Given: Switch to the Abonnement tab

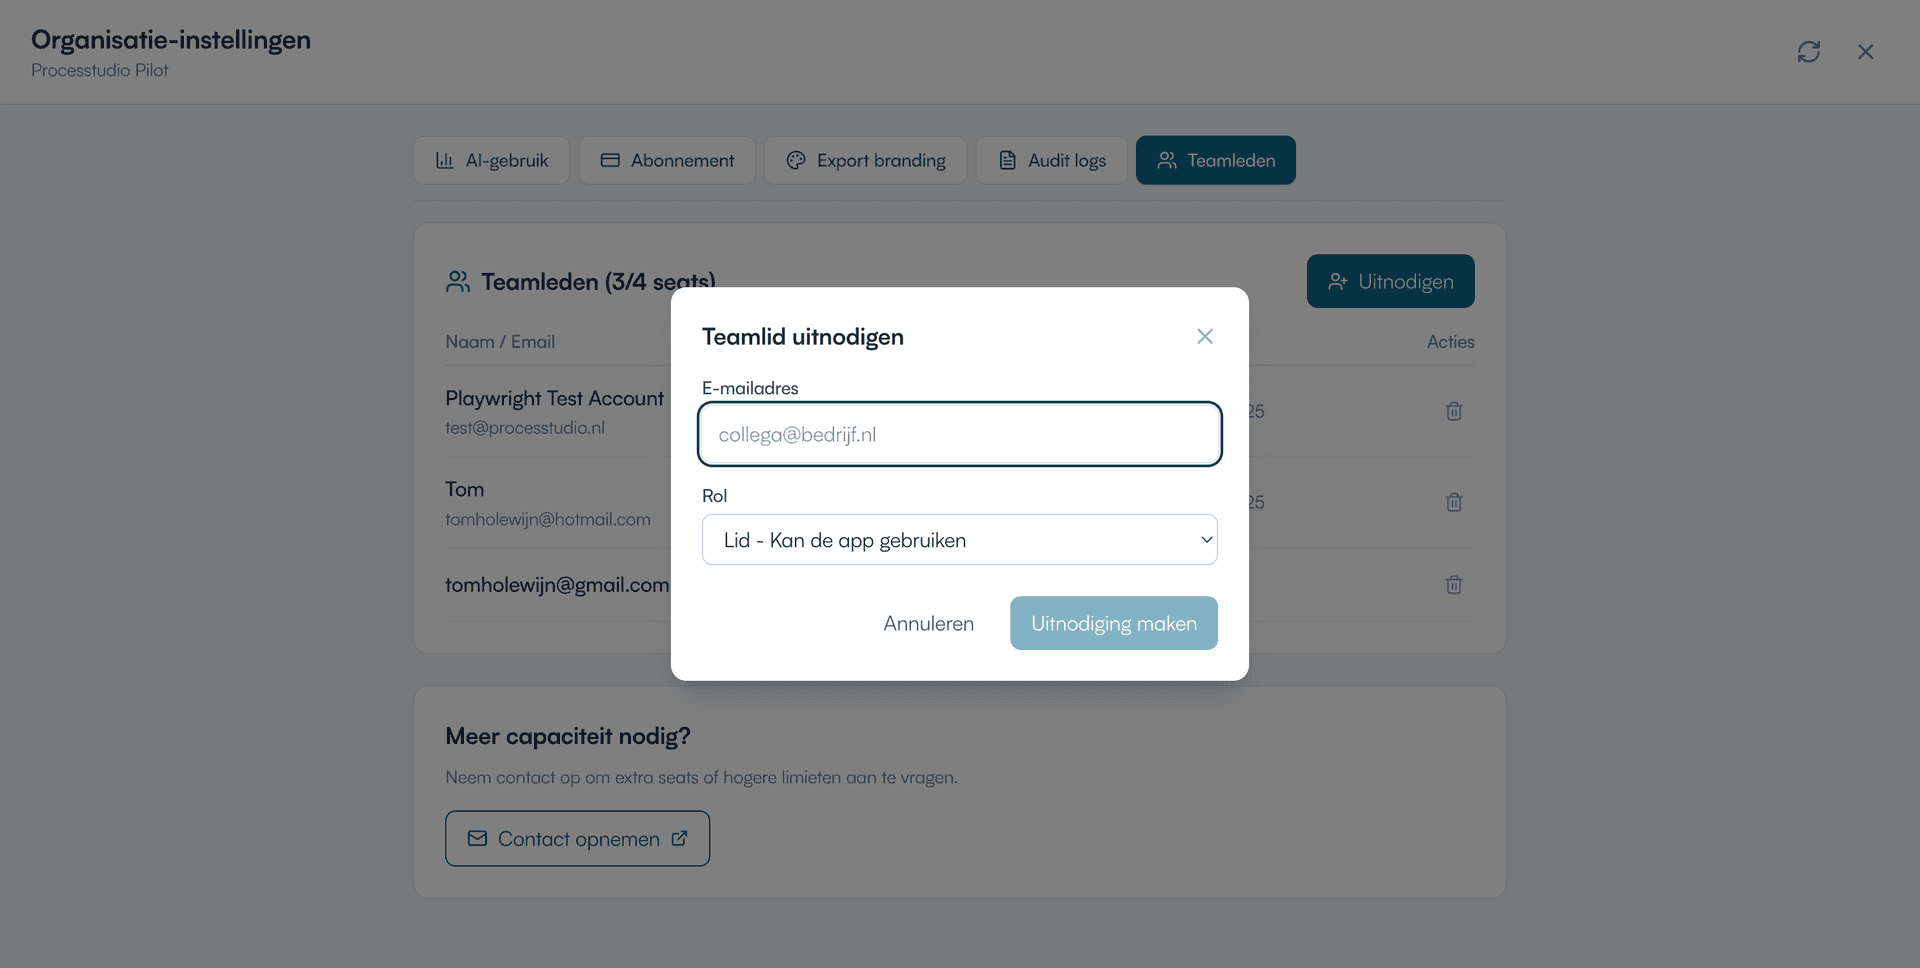Looking at the screenshot, I should [x=667, y=160].
